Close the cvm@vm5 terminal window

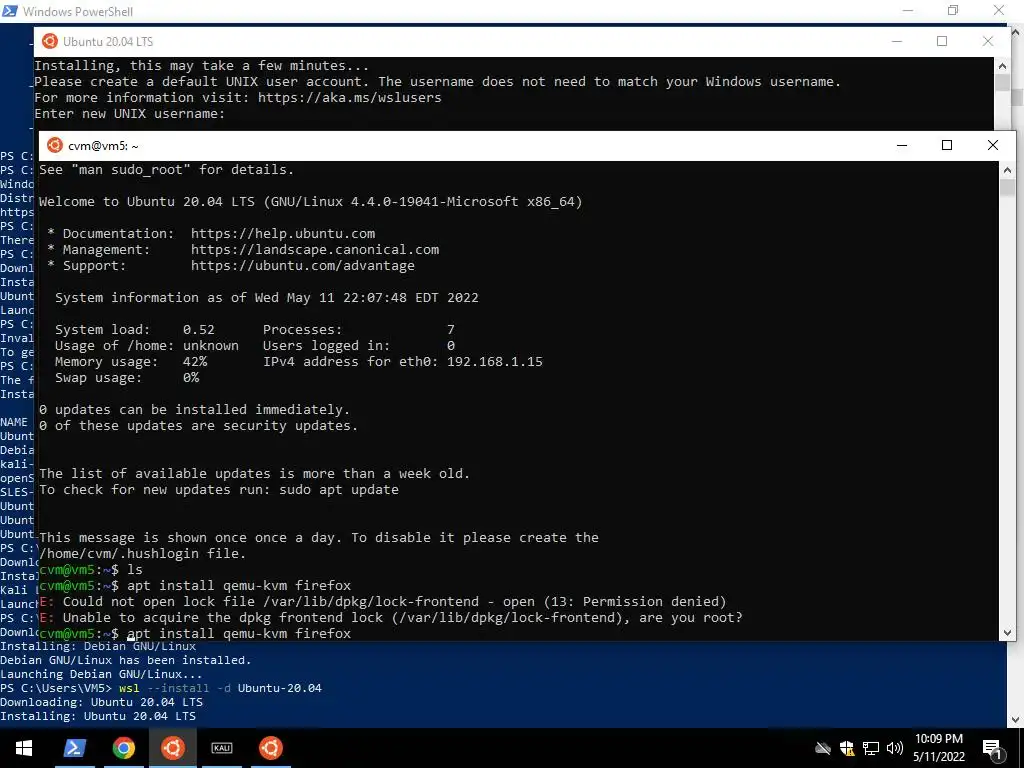(993, 145)
